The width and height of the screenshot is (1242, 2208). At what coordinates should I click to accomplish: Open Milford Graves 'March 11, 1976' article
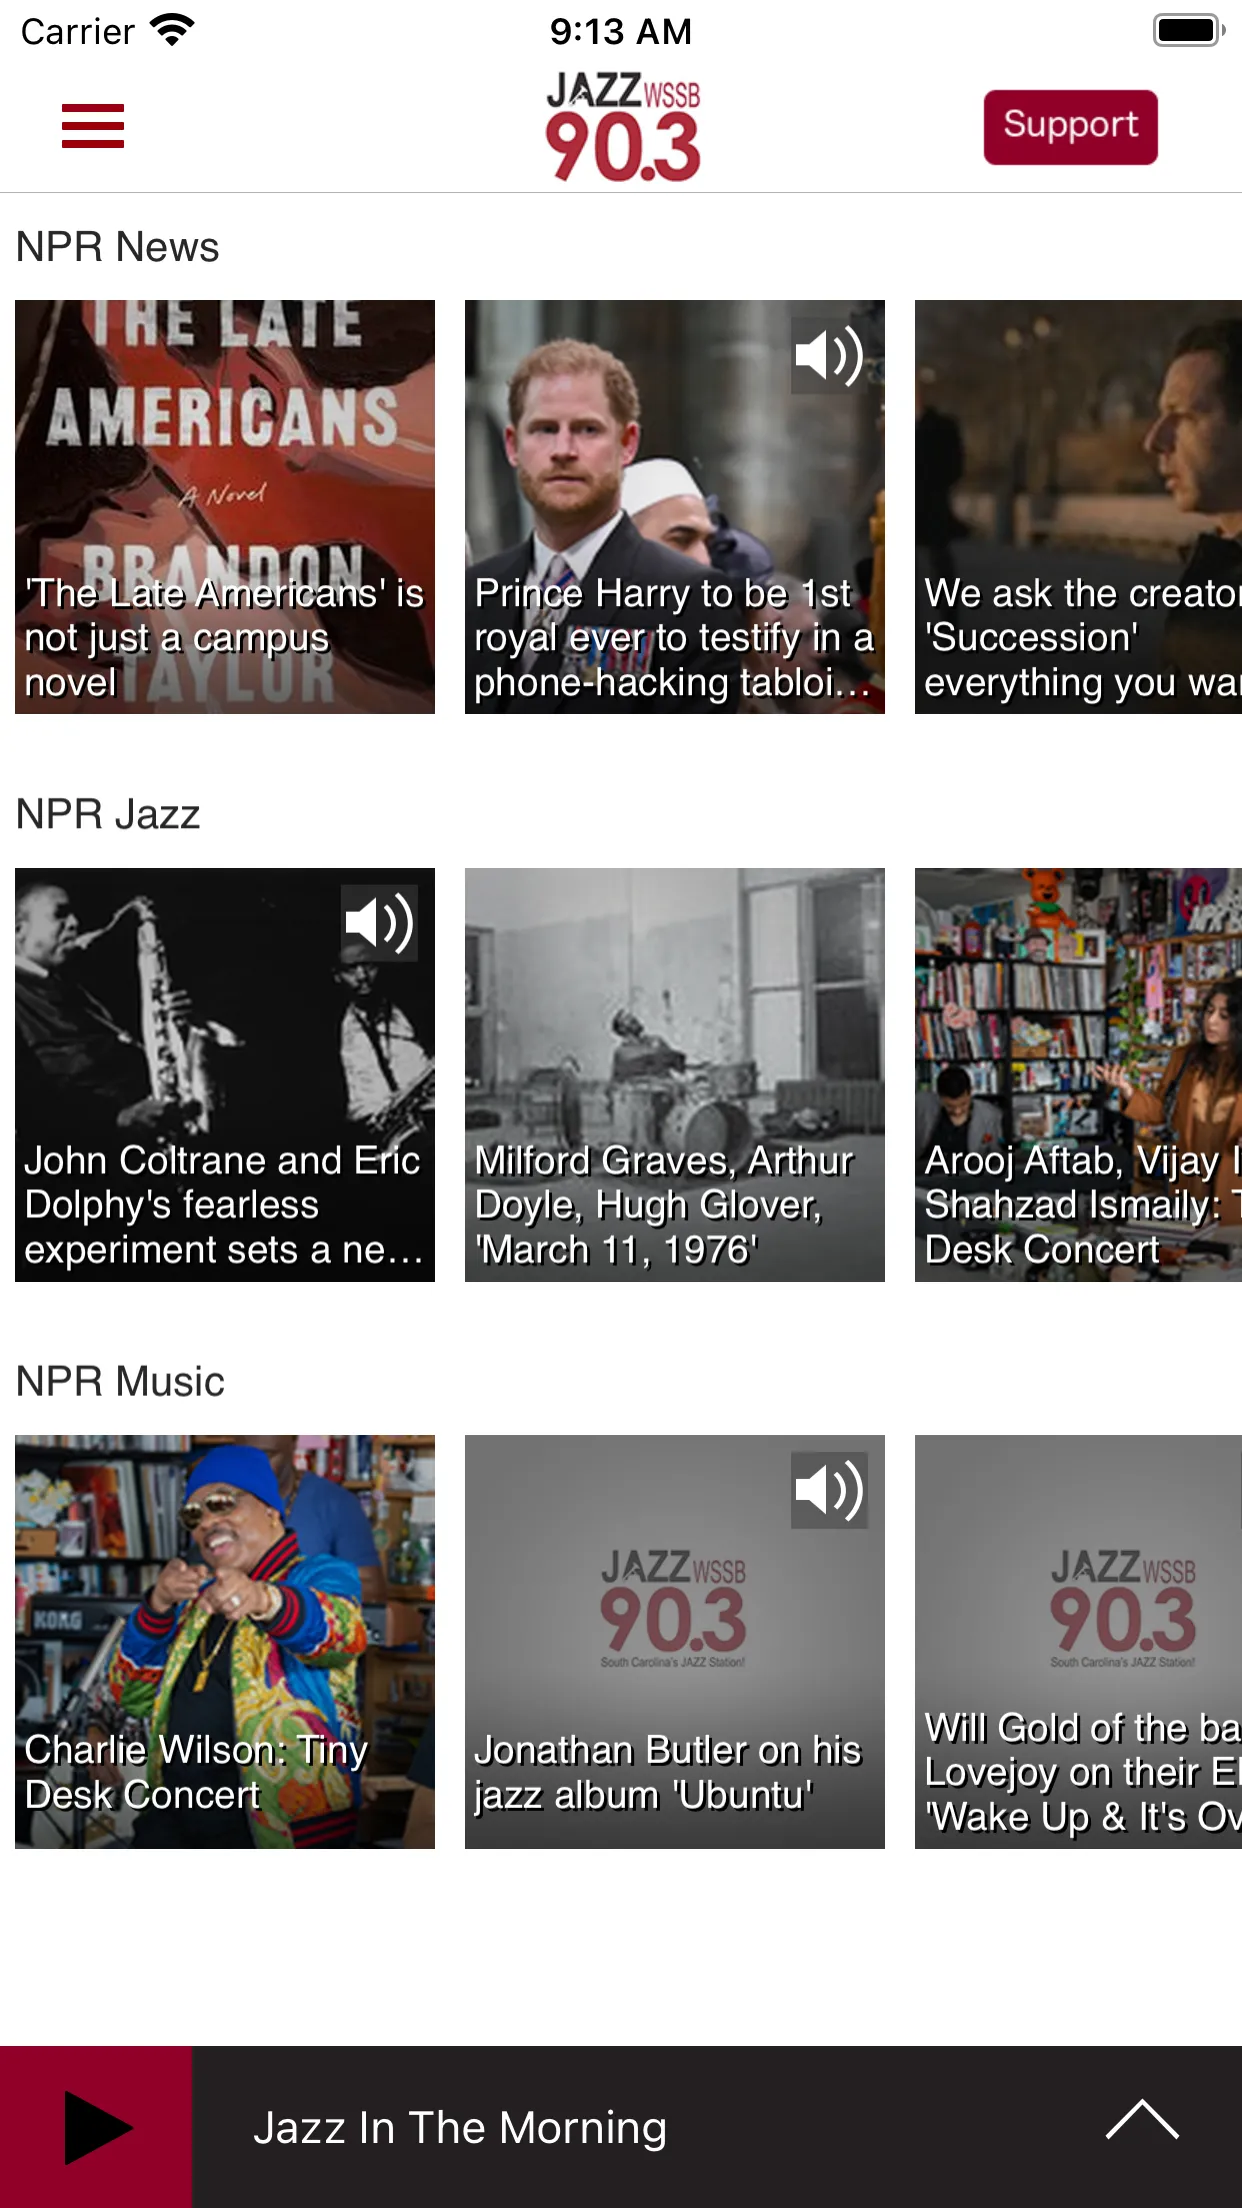675,1075
